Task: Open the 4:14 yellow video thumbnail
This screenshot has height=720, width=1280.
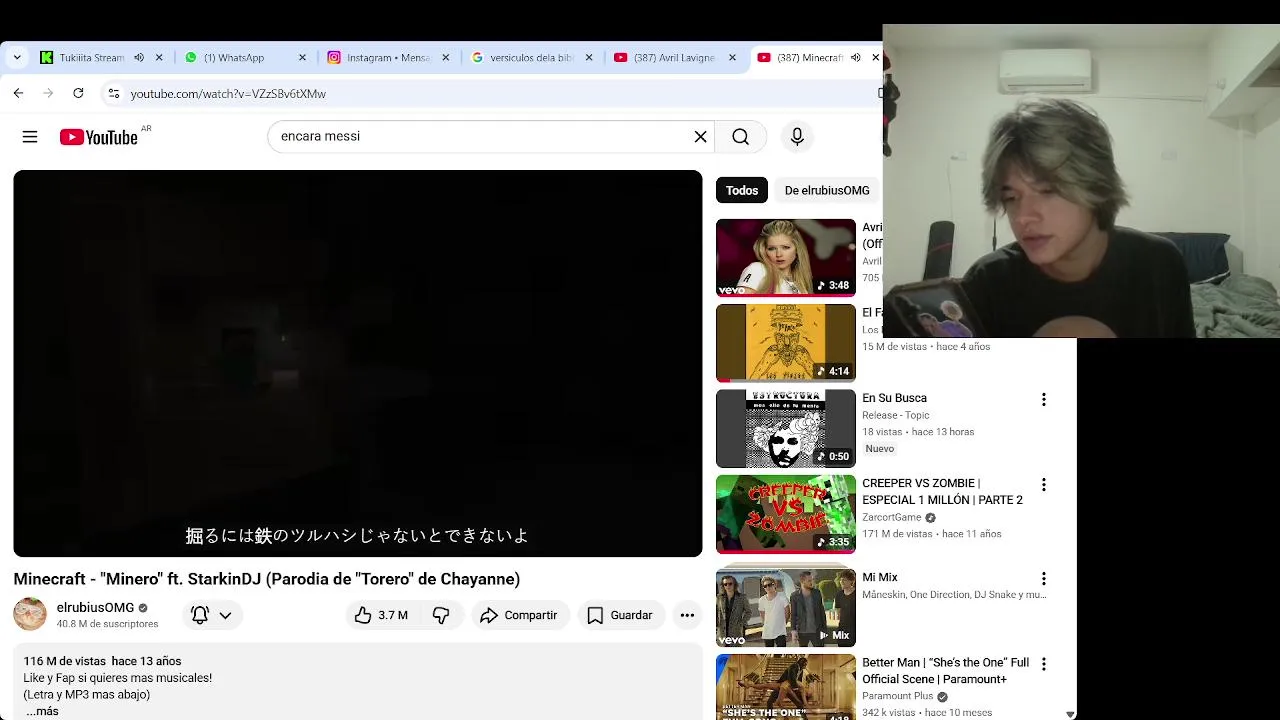Action: [786, 343]
